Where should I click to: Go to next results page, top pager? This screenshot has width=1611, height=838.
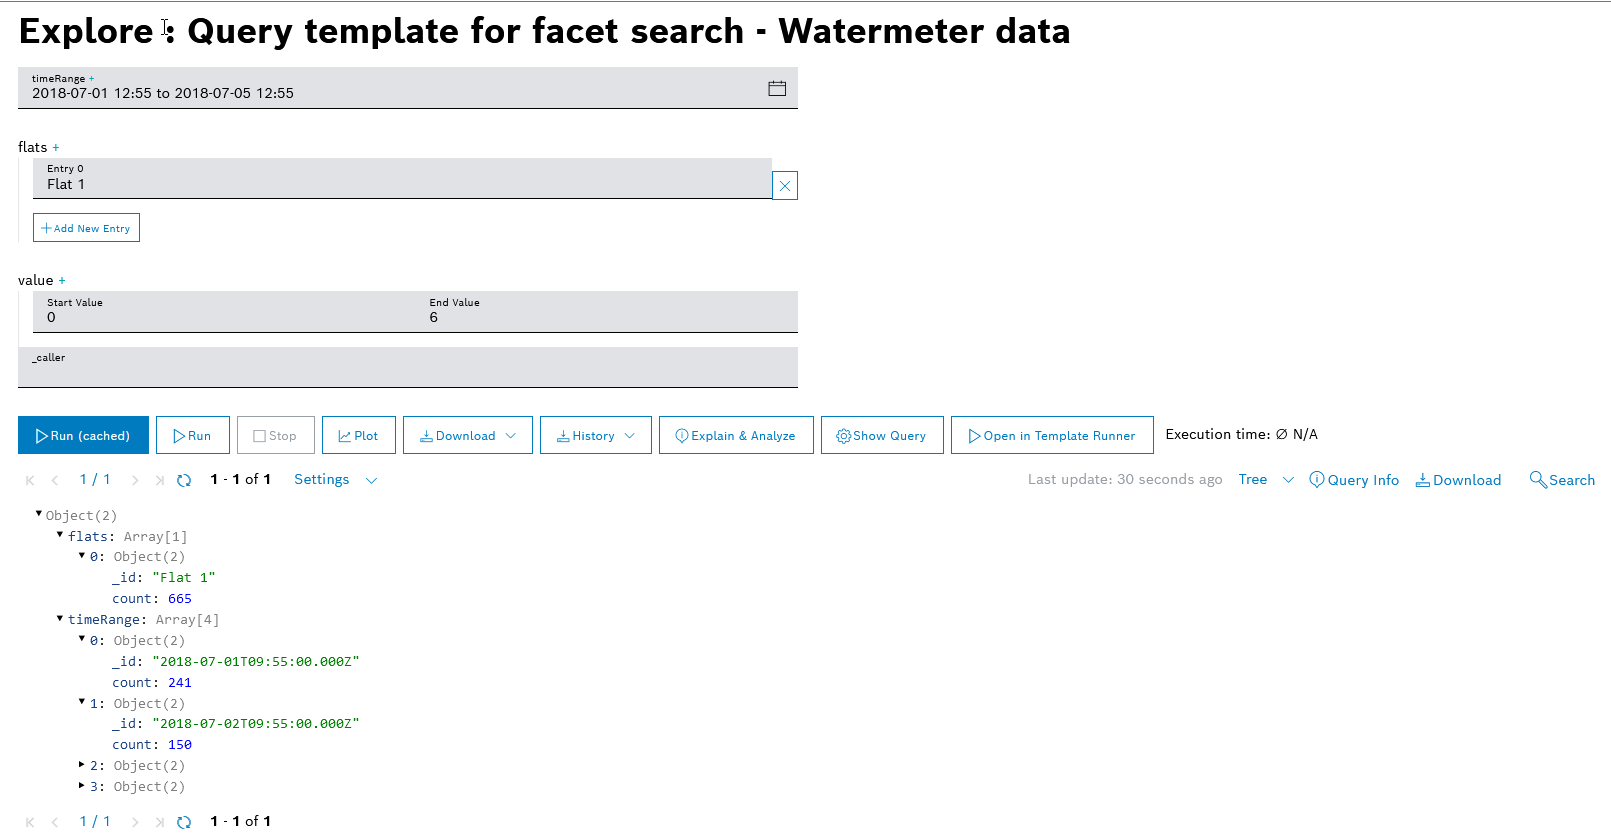[135, 480]
